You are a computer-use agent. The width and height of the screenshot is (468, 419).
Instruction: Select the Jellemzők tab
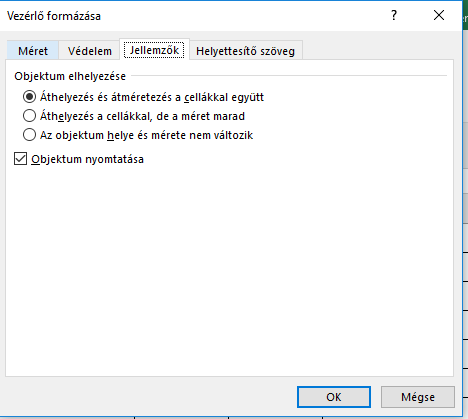pyautogui.click(x=154, y=50)
